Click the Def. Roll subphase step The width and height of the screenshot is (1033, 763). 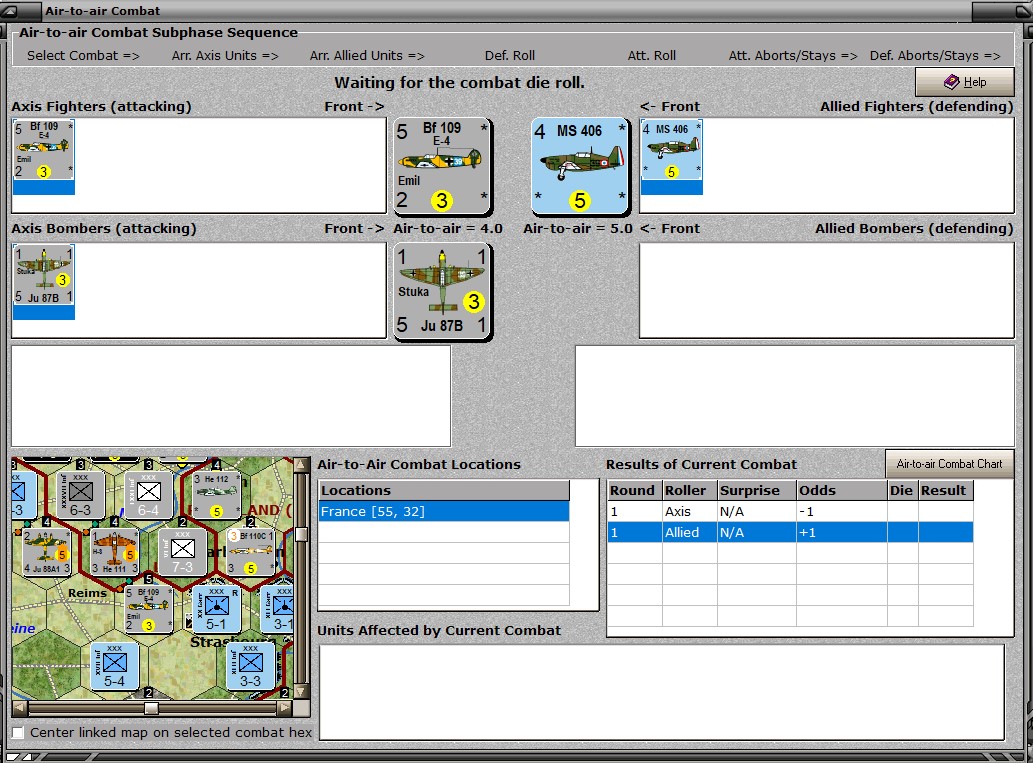[x=510, y=55]
